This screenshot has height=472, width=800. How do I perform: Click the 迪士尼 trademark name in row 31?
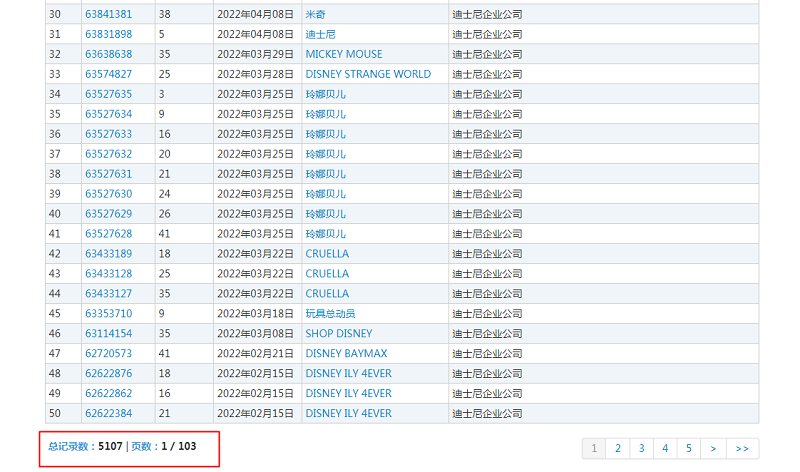320,34
